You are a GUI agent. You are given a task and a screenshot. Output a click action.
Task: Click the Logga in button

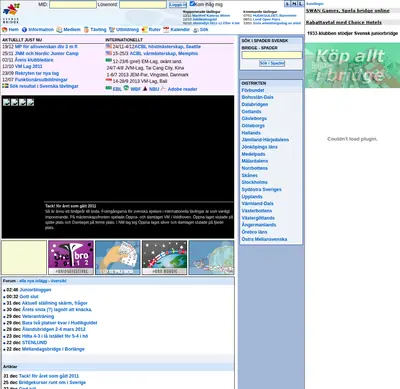178,5
